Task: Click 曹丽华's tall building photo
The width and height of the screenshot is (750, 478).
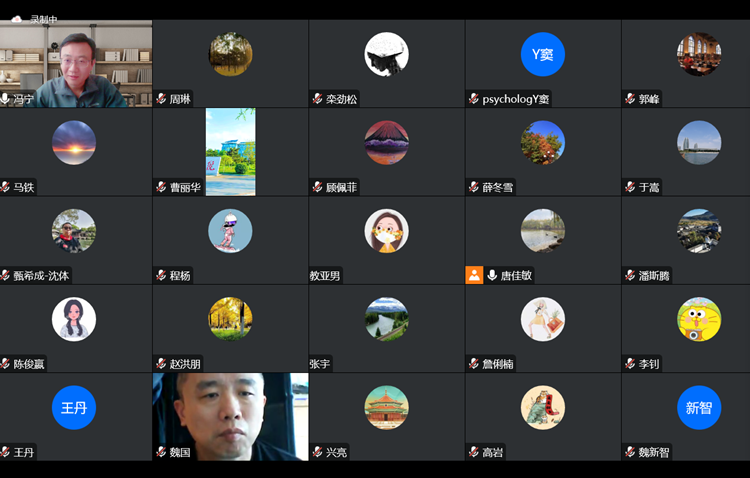Action: (x=230, y=151)
